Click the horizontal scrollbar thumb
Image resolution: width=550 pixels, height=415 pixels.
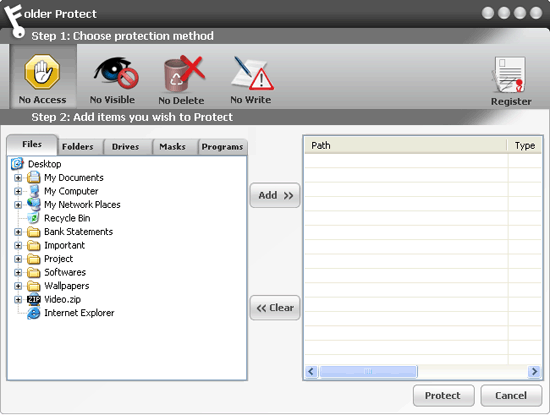tap(368, 371)
